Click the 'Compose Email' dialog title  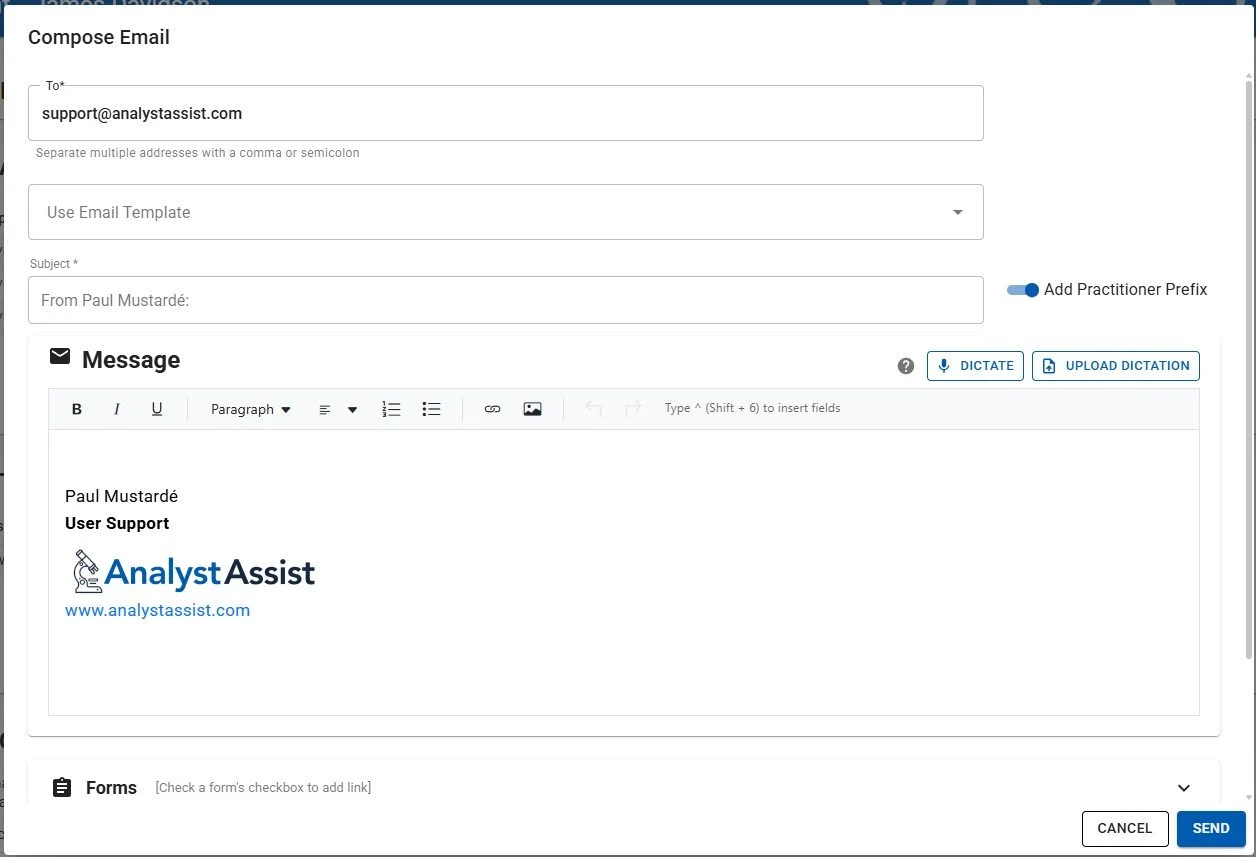pyautogui.click(x=99, y=37)
